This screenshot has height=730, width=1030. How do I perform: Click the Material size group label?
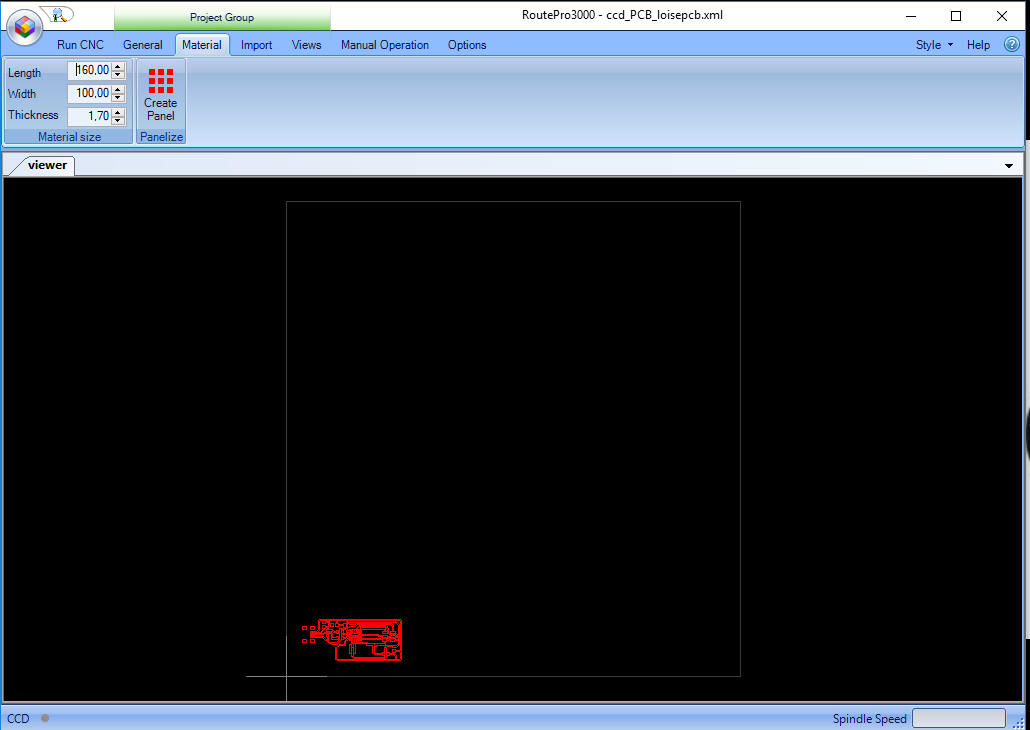click(69, 137)
